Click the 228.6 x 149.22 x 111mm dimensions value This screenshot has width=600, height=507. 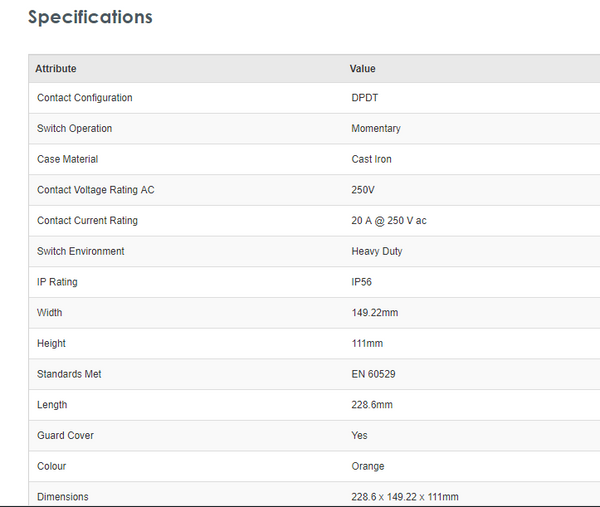point(405,497)
